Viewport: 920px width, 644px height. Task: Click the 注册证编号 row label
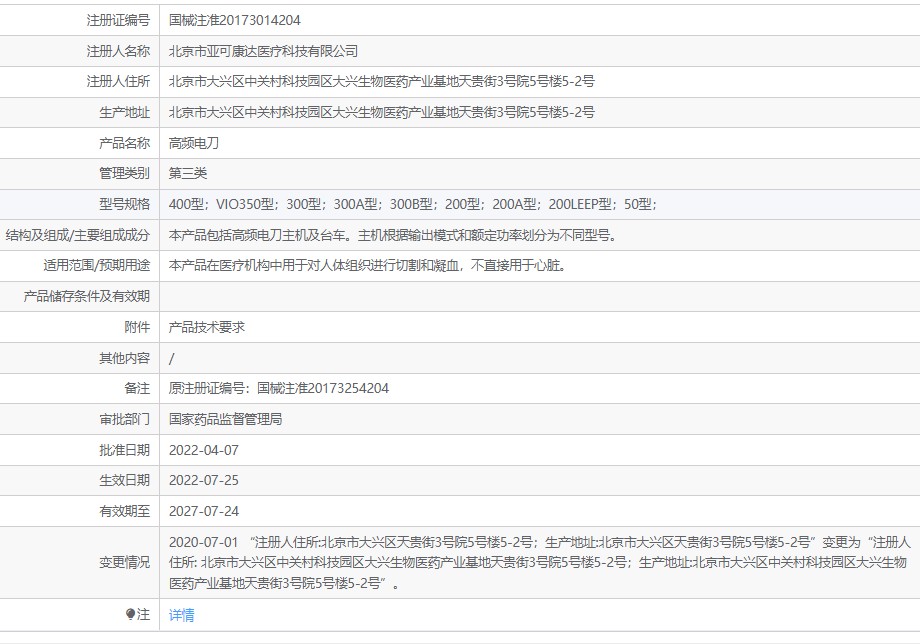pos(119,20)
